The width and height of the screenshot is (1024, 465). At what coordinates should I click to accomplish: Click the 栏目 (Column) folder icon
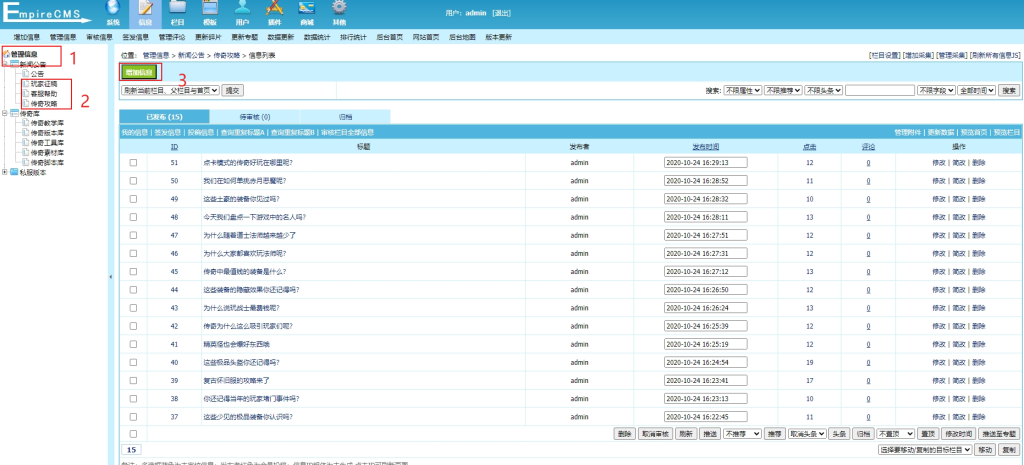[x=178, y=12]
